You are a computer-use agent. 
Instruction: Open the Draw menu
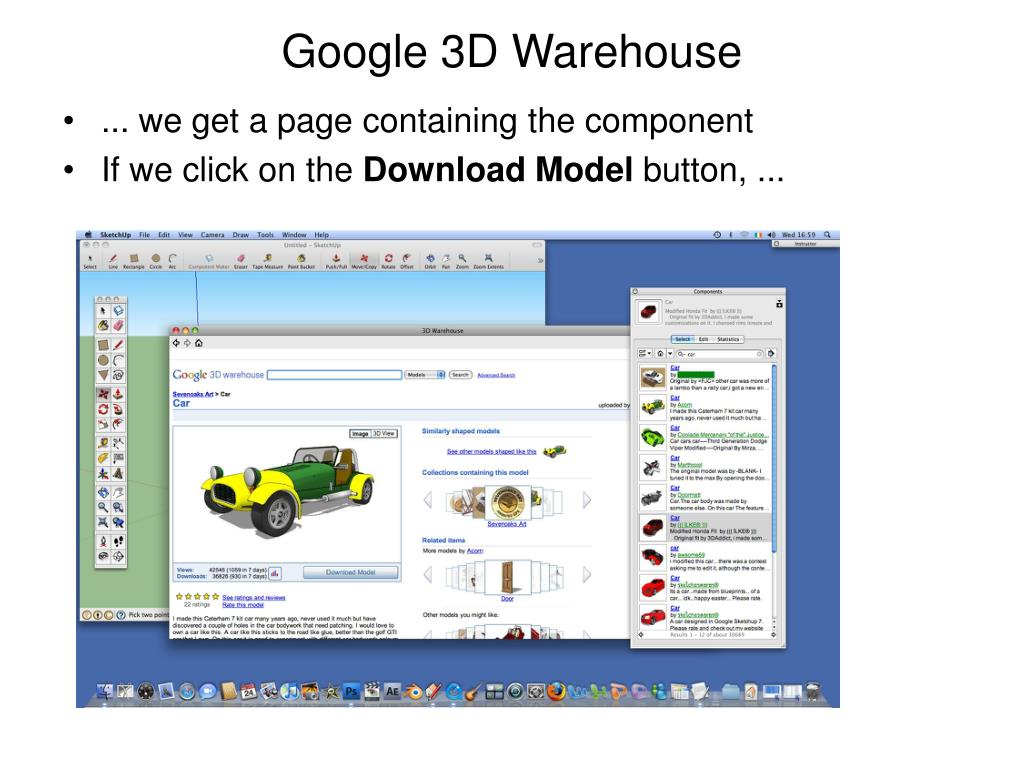(241, 234)
